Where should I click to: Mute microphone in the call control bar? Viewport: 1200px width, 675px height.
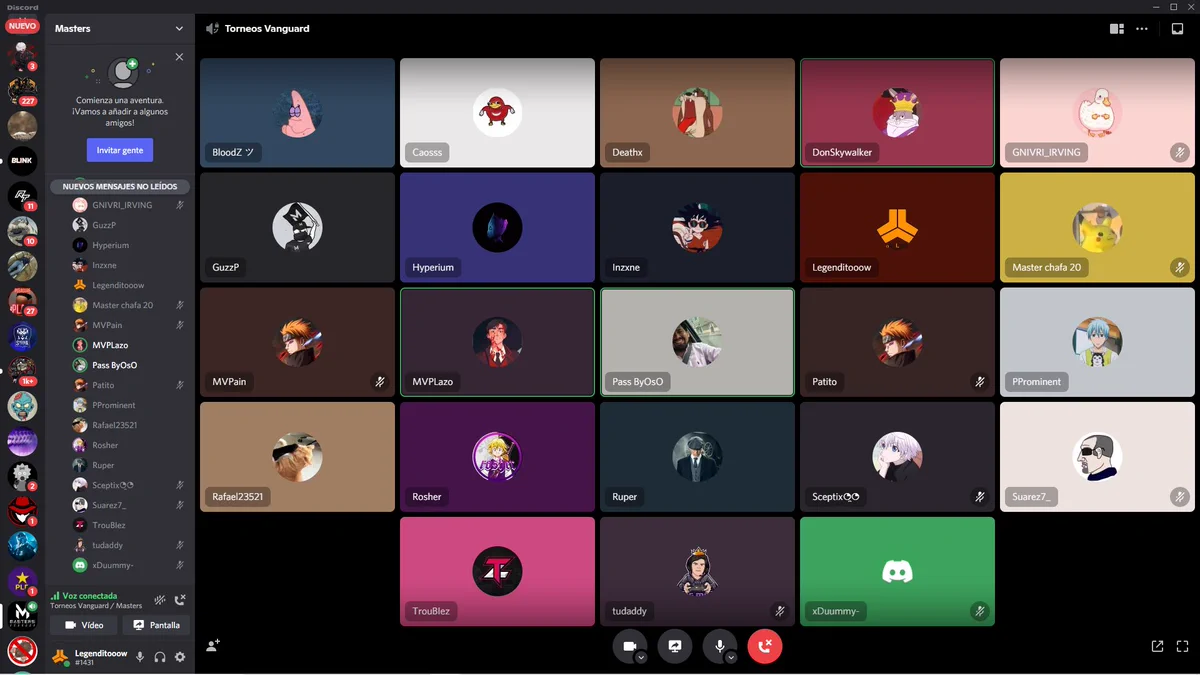point(719,646)
